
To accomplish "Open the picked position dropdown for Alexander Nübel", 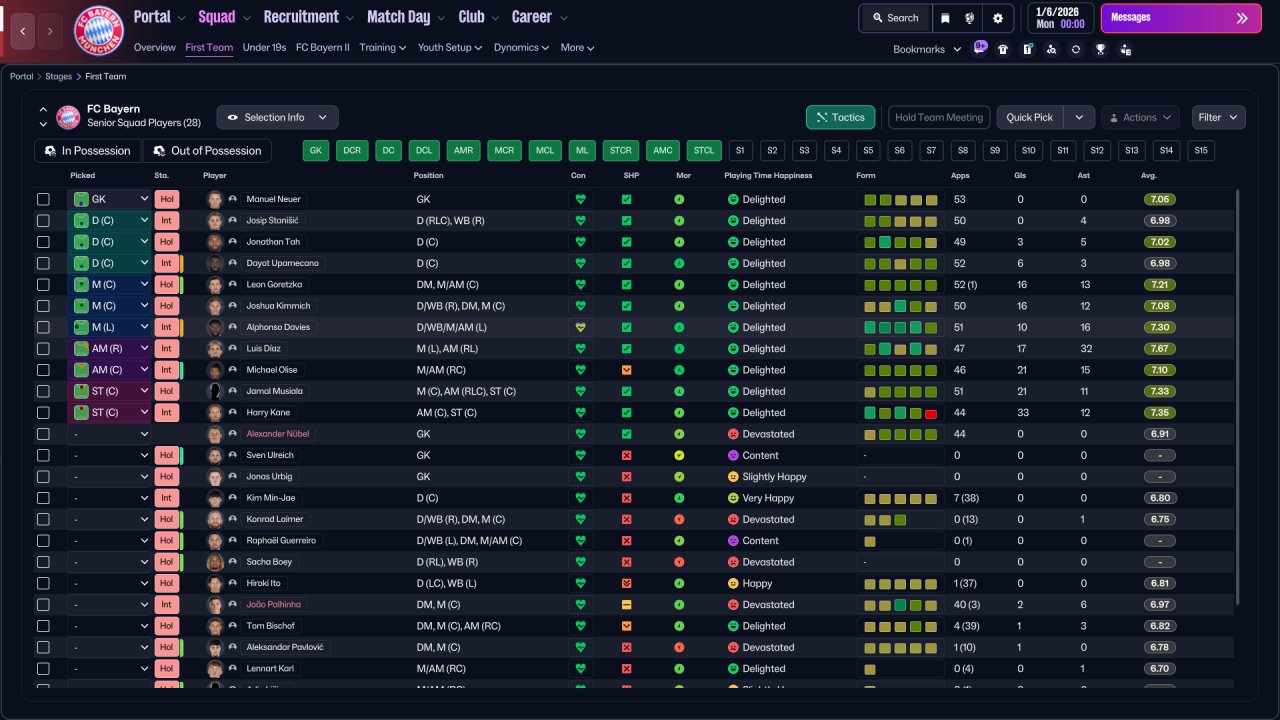I will coord(109,434).
